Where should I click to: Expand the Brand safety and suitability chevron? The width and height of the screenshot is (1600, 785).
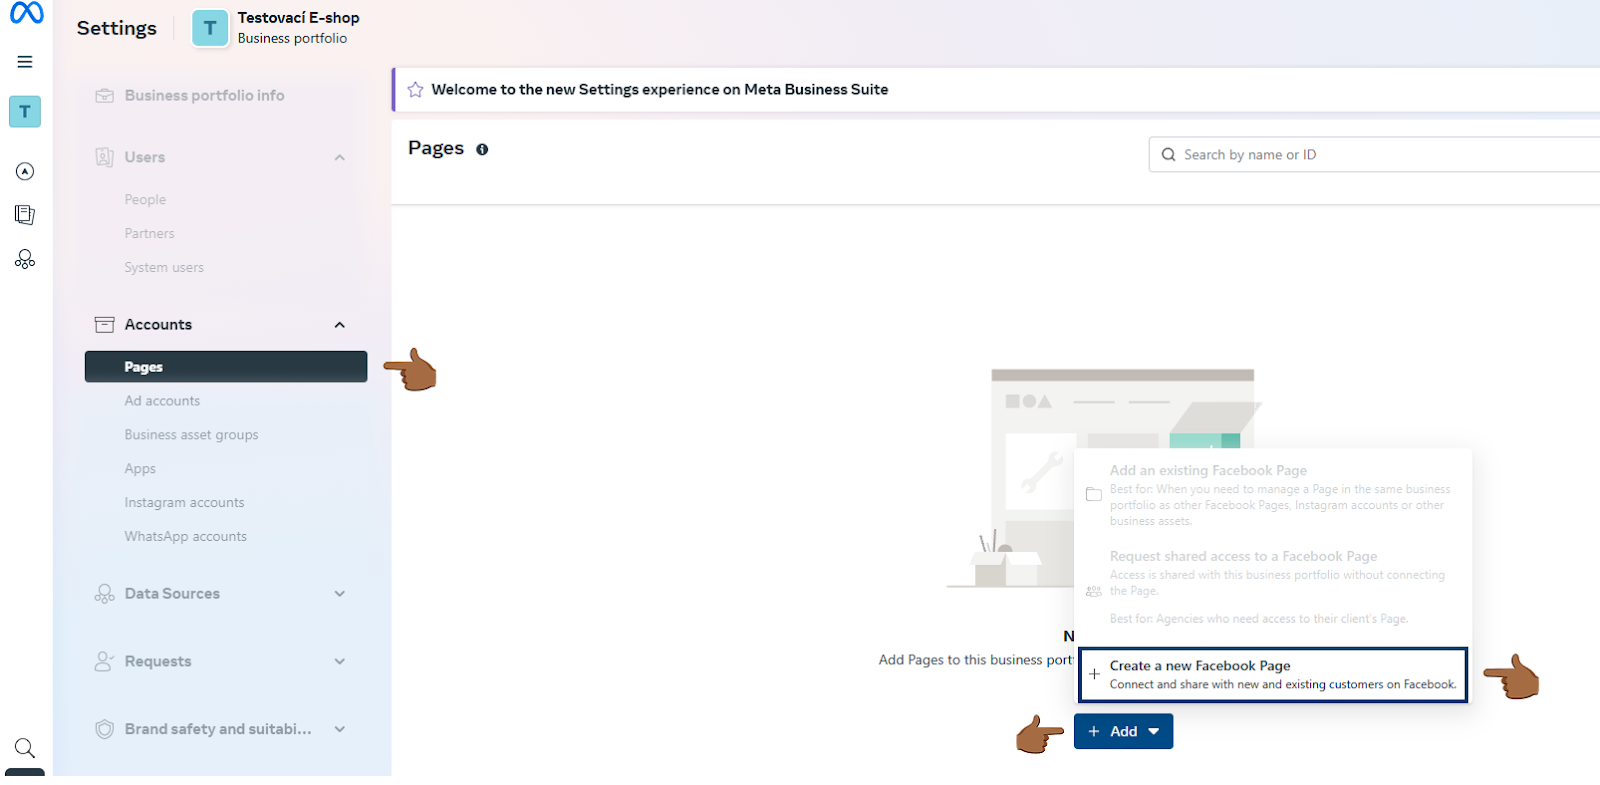click(x=340, y=729)
